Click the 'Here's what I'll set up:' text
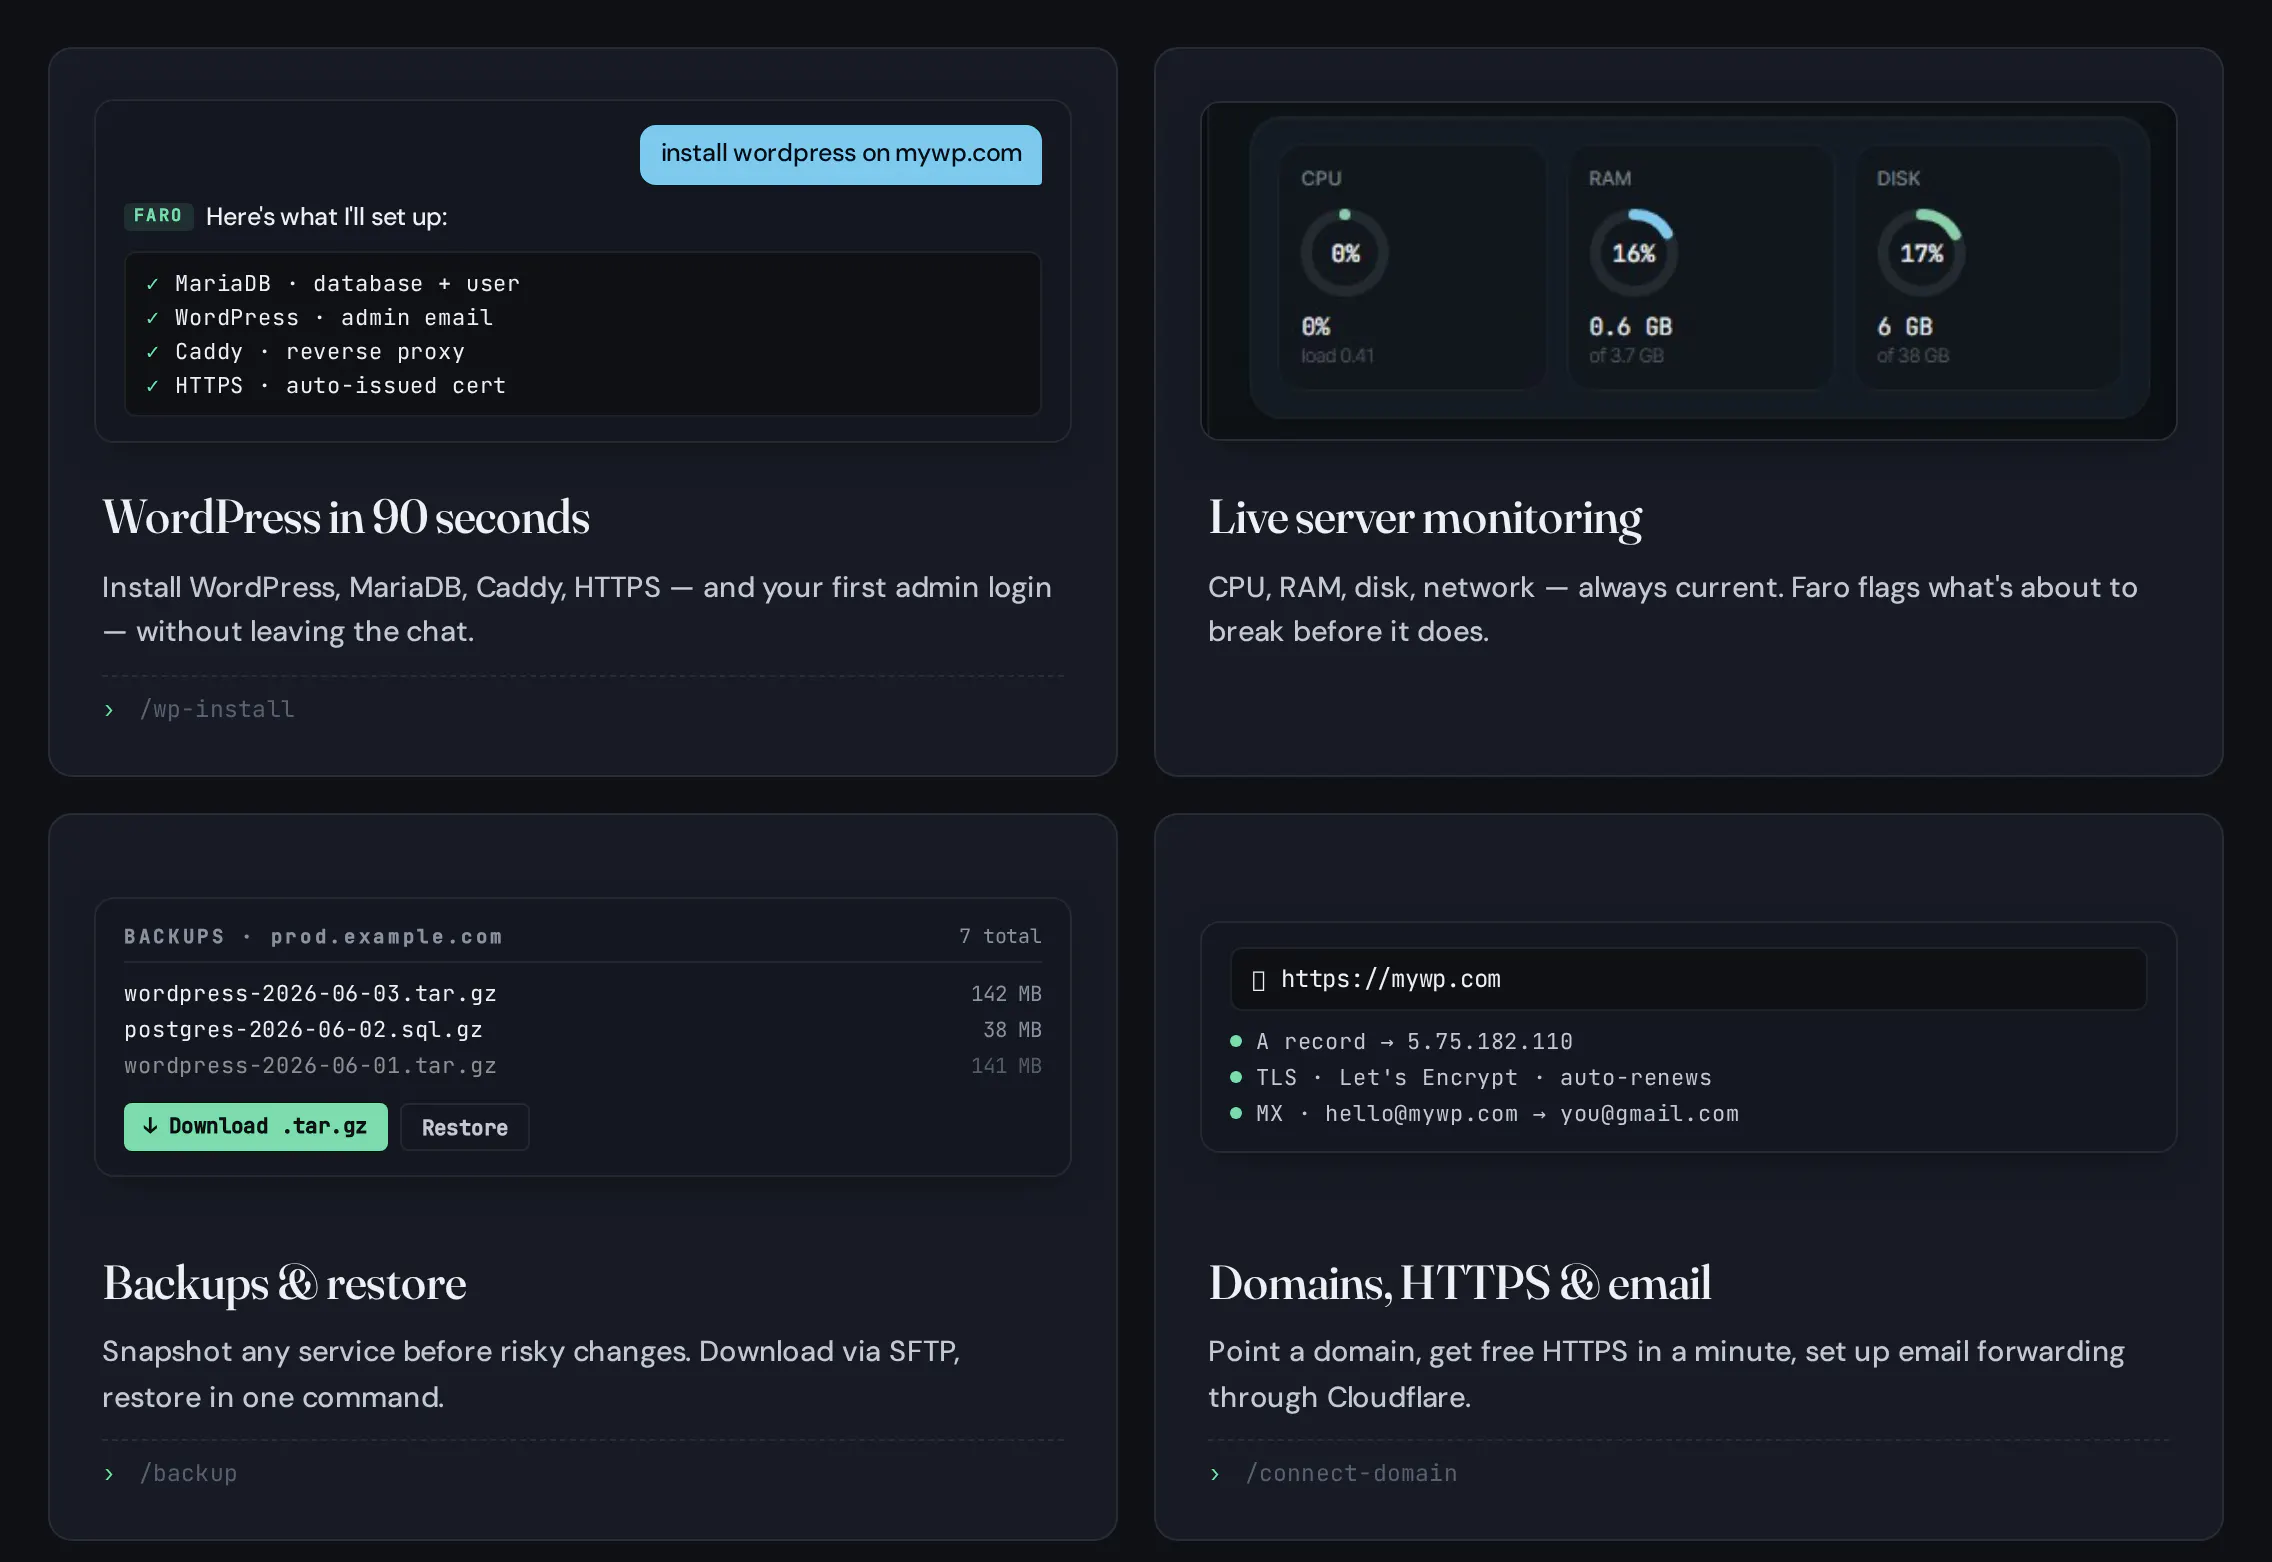Image resolution: width=2272 pixels, height=1562 pixels. pyautogui.click(x=326, y=217)
